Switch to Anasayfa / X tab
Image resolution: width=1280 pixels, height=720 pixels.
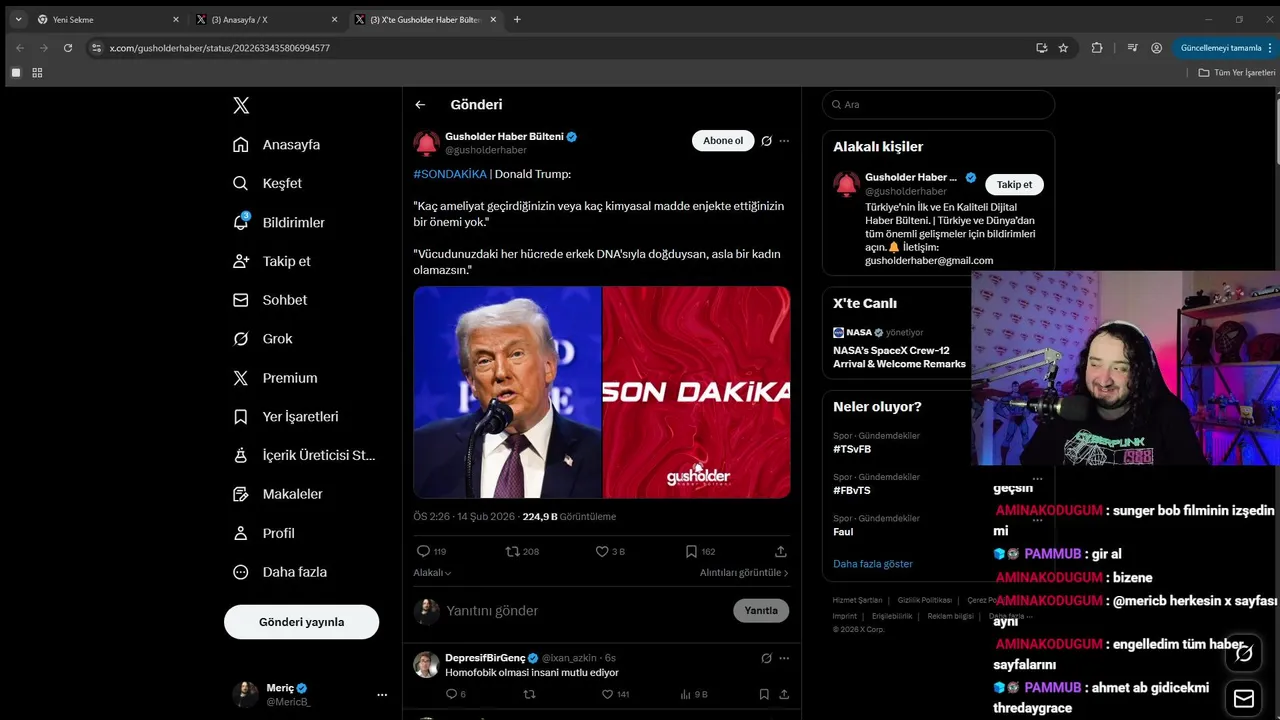[x=265, y=19]
